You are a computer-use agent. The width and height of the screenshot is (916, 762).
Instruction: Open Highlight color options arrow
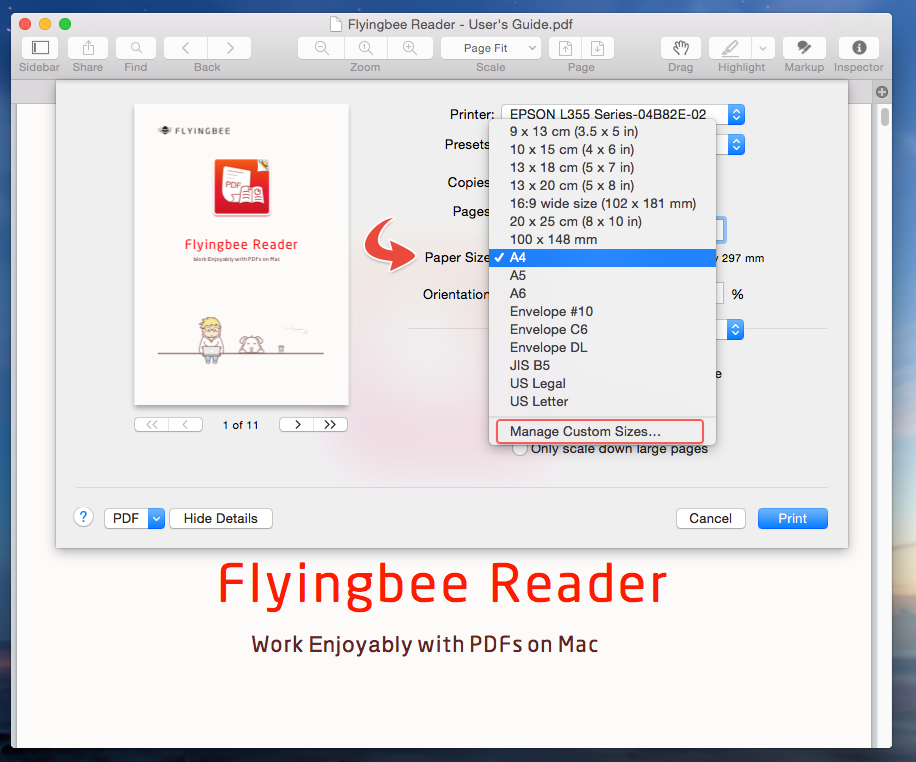[x=763, y=48]
